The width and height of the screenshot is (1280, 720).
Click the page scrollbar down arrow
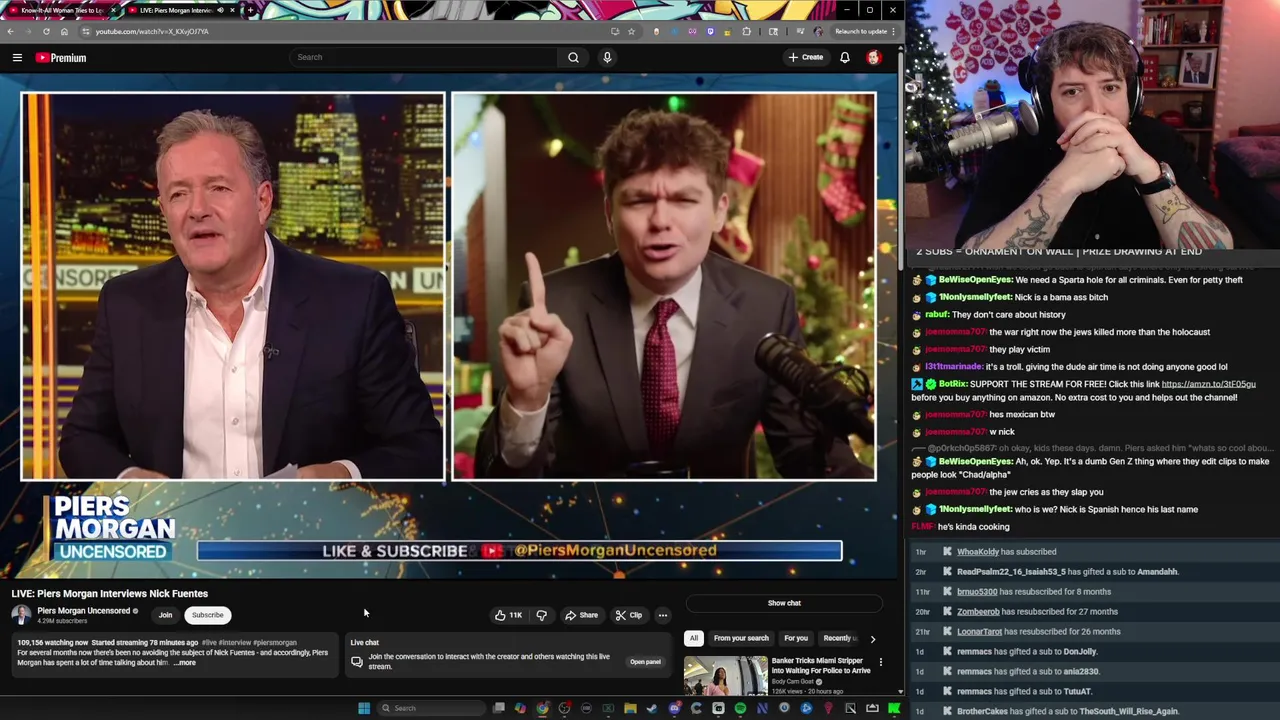(x=900, y=691)
